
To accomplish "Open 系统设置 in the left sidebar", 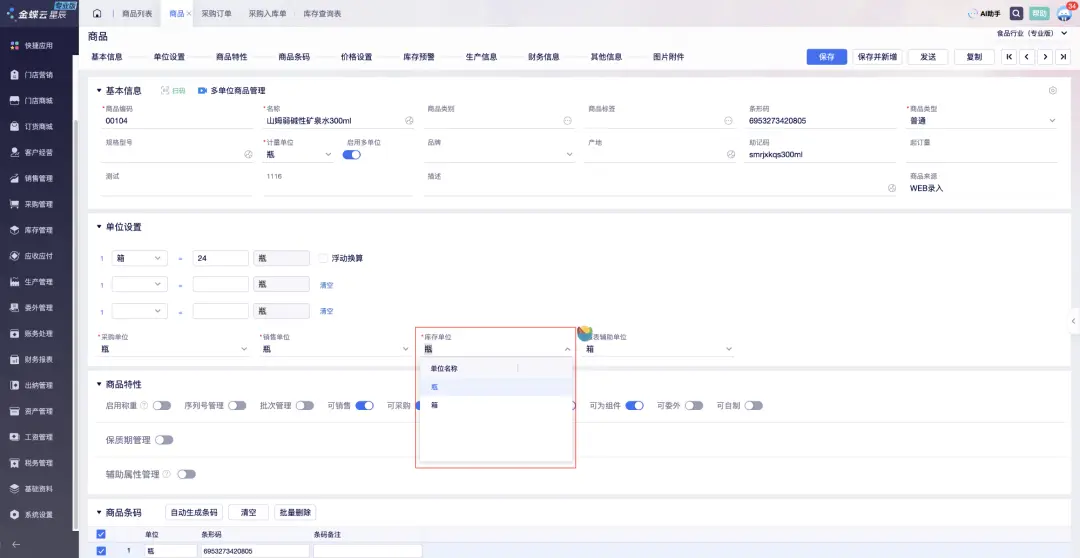I will (38, 515).
